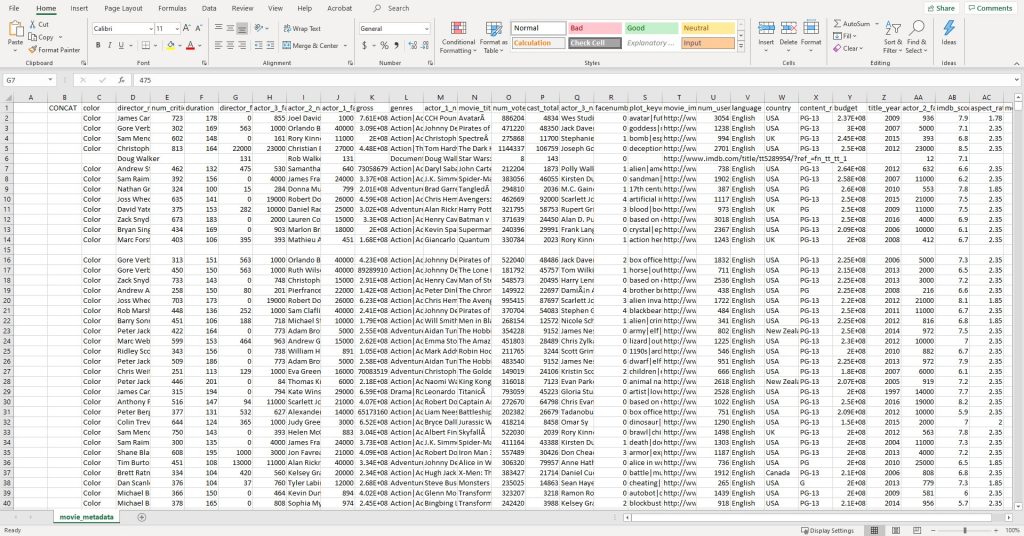Apply the Neutral cell style
This screenshot has height=536, width=1024.
pos(708,28)
